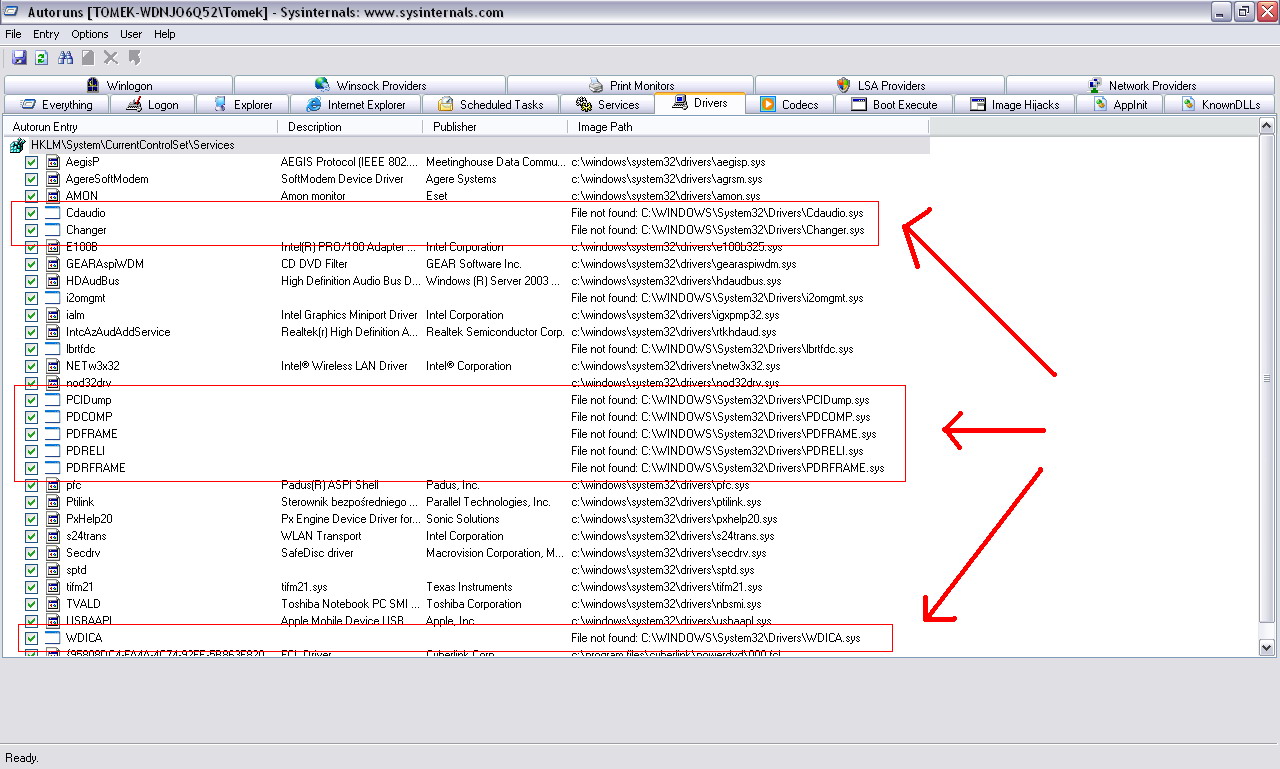Click the blank file icon beside lbrtfdc

click(x=53, y=349)
